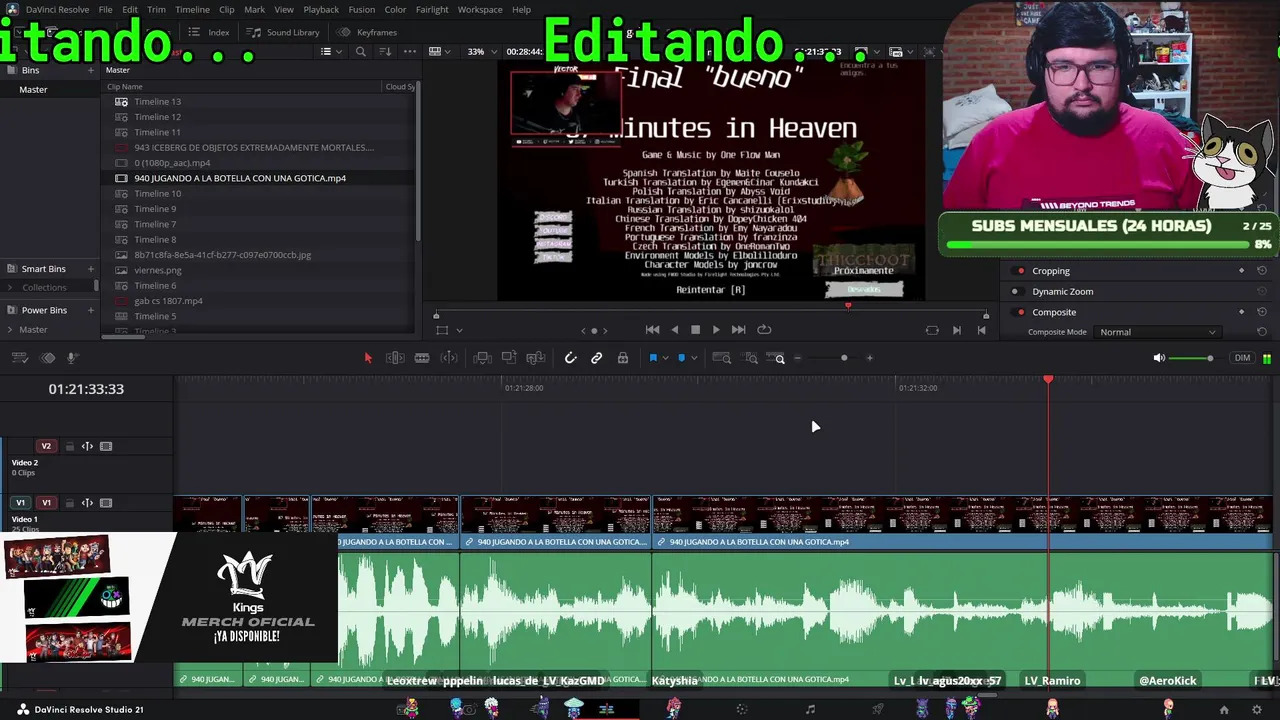Open viewer zoom 33% dropdown
1280x720 pixels.
[481, 52]
